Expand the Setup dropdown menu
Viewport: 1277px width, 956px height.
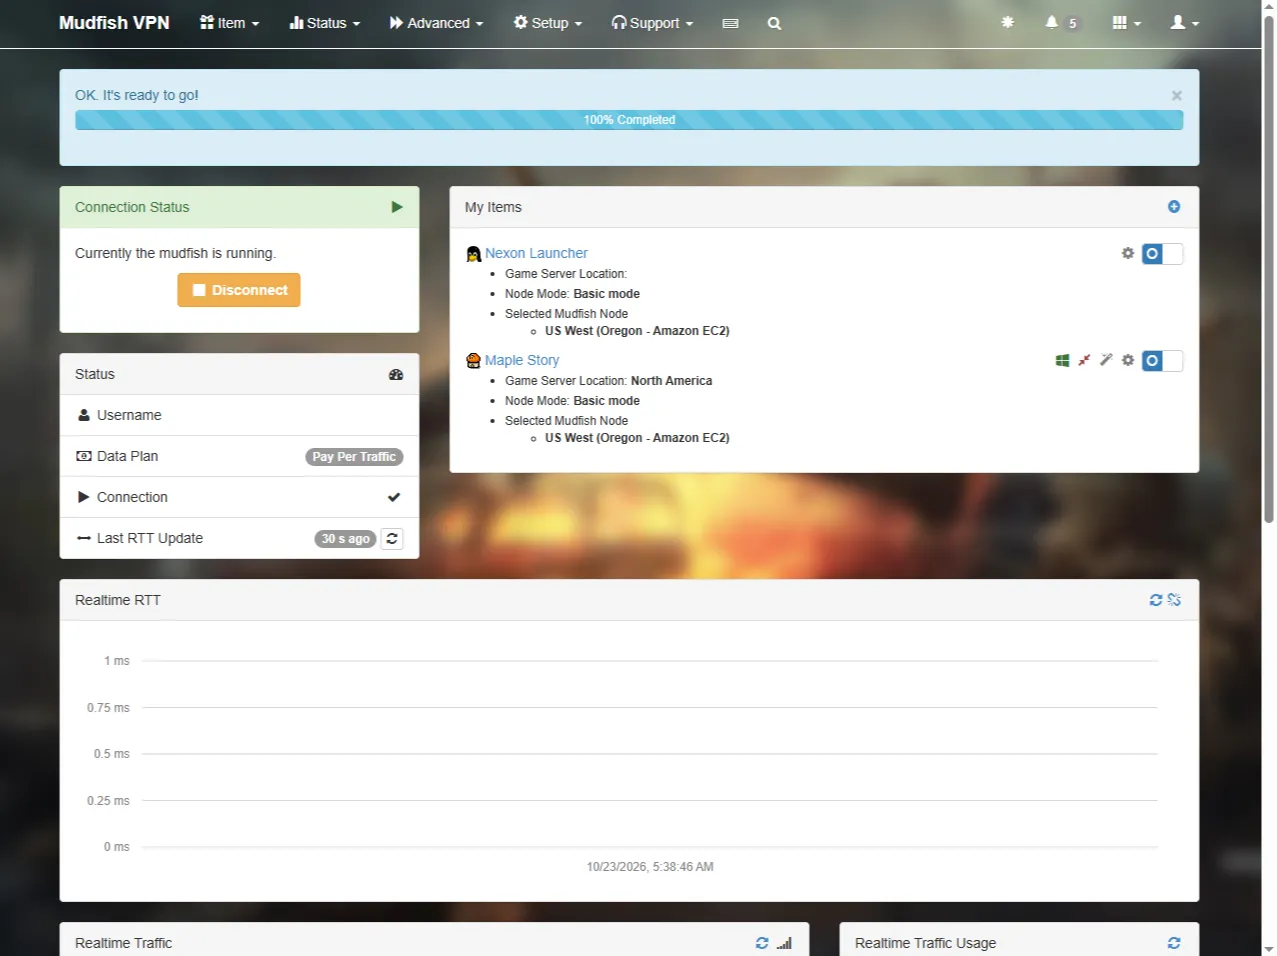pos(548,23)
